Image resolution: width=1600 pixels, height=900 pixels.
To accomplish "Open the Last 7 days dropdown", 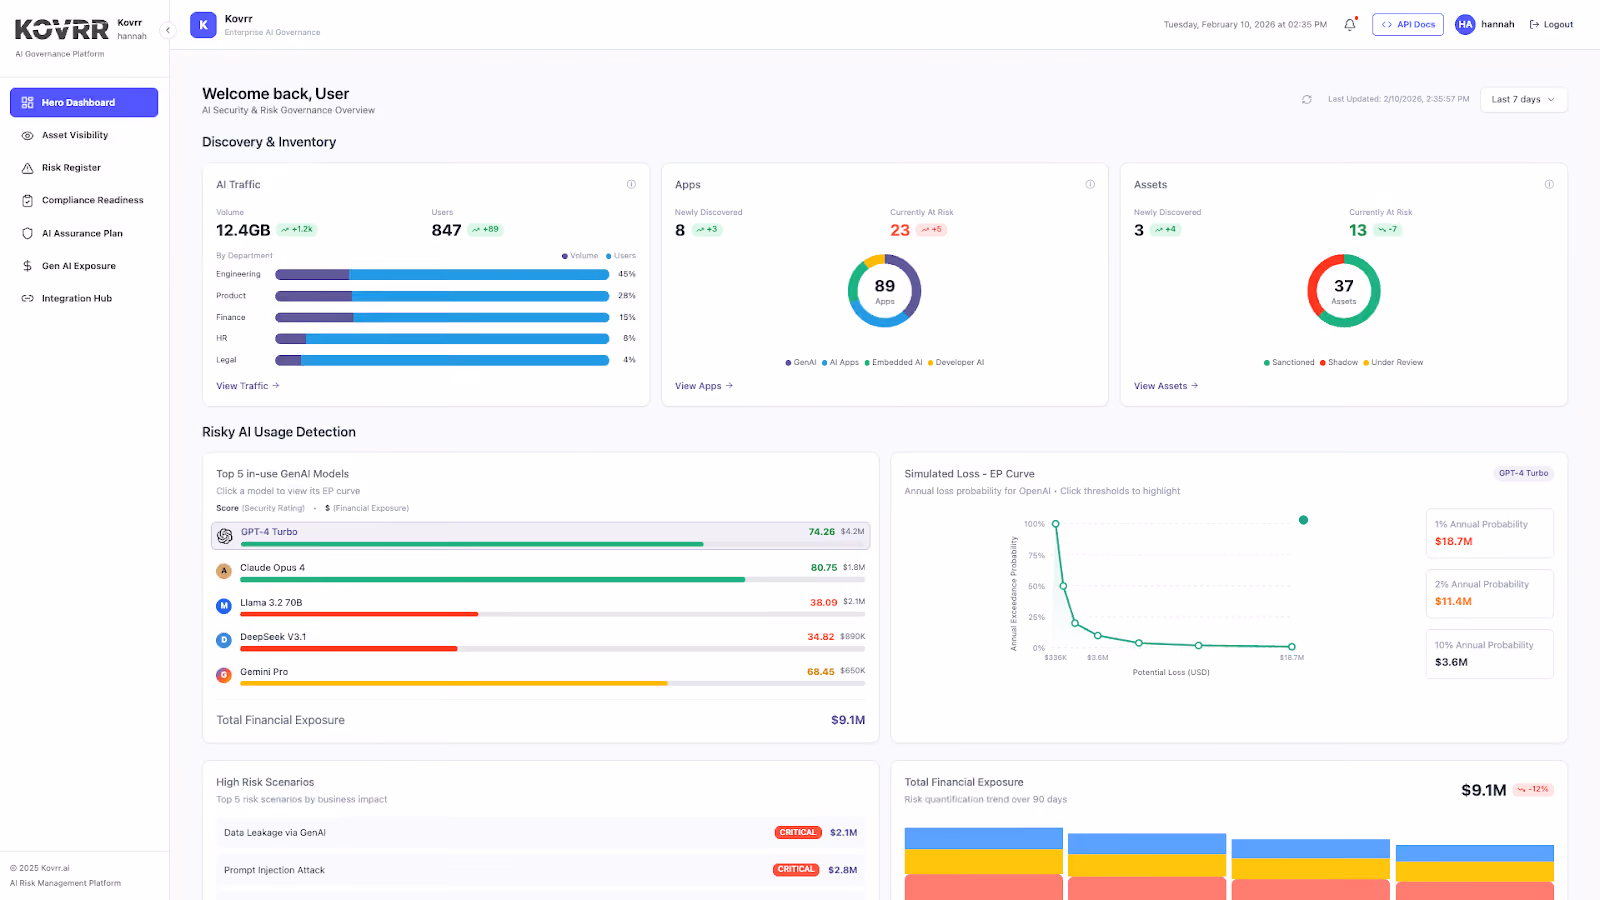I will (1523, 99).
